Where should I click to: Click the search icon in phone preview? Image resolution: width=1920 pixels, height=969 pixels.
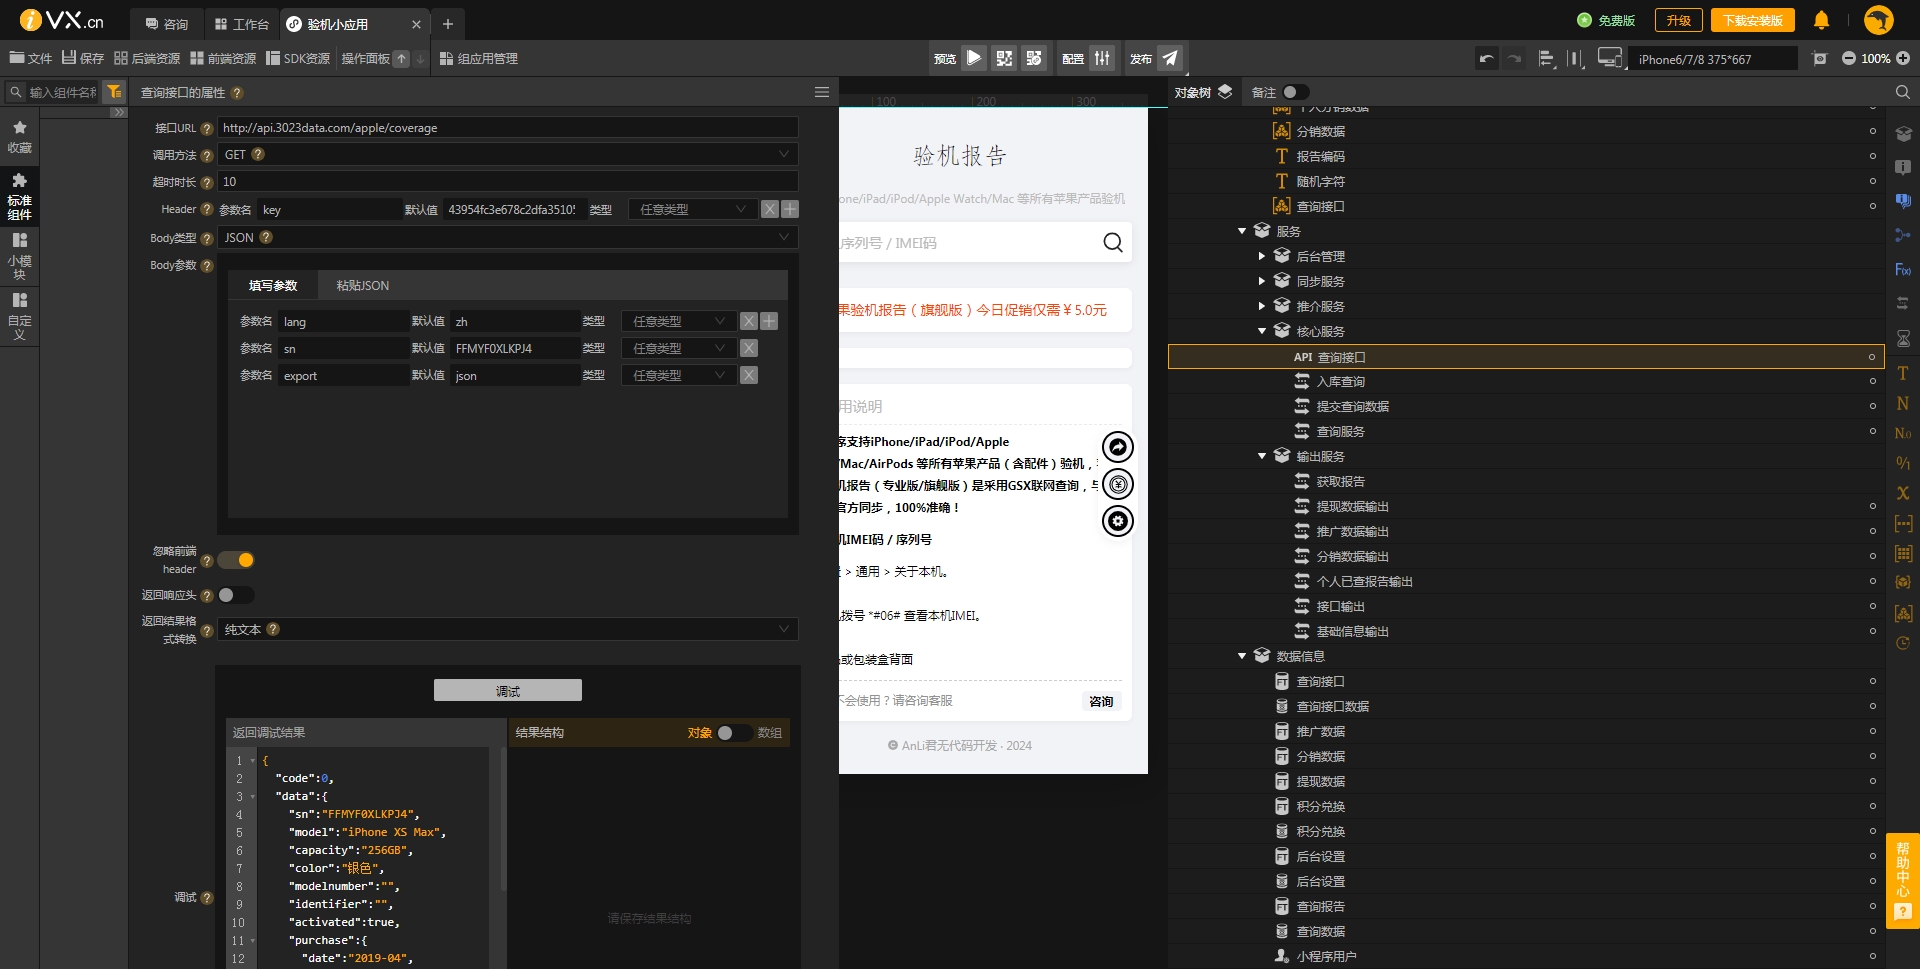tap(1112, 242)
